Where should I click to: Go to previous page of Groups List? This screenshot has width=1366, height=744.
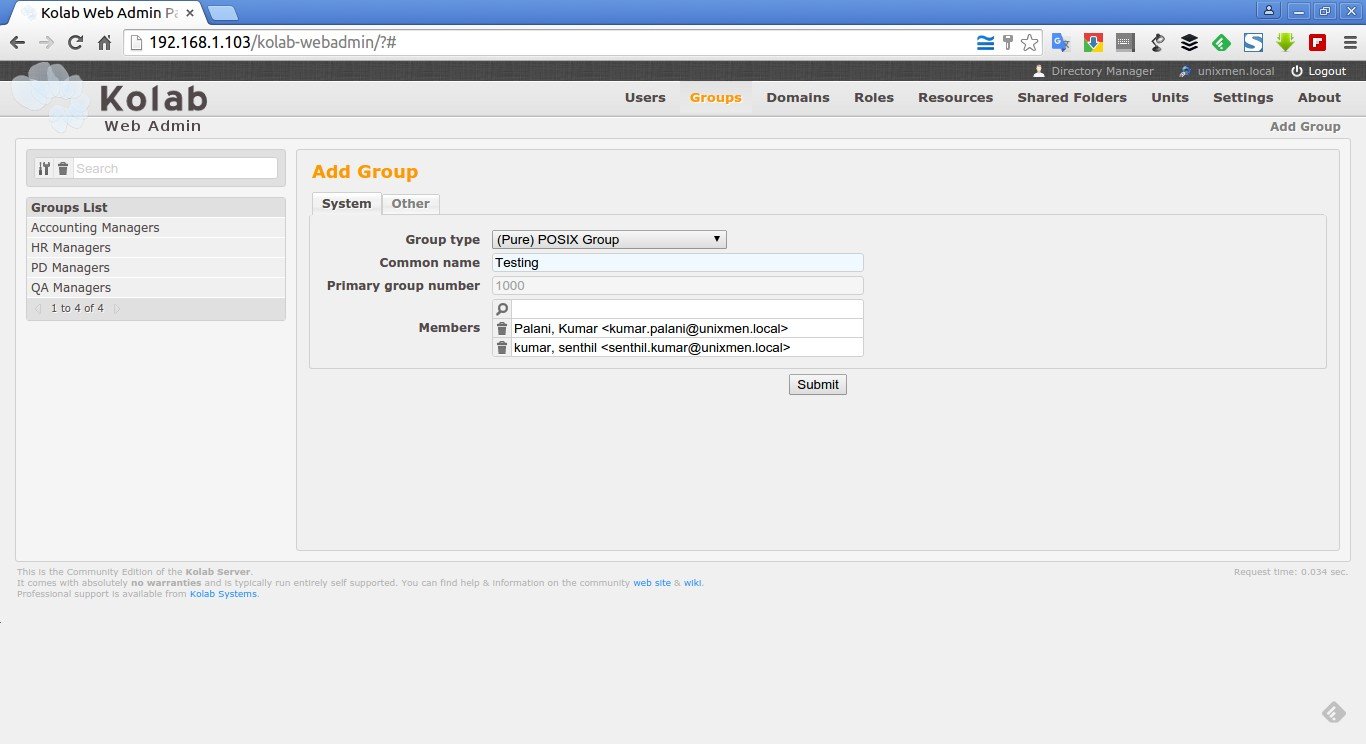(x=39, y=308)
